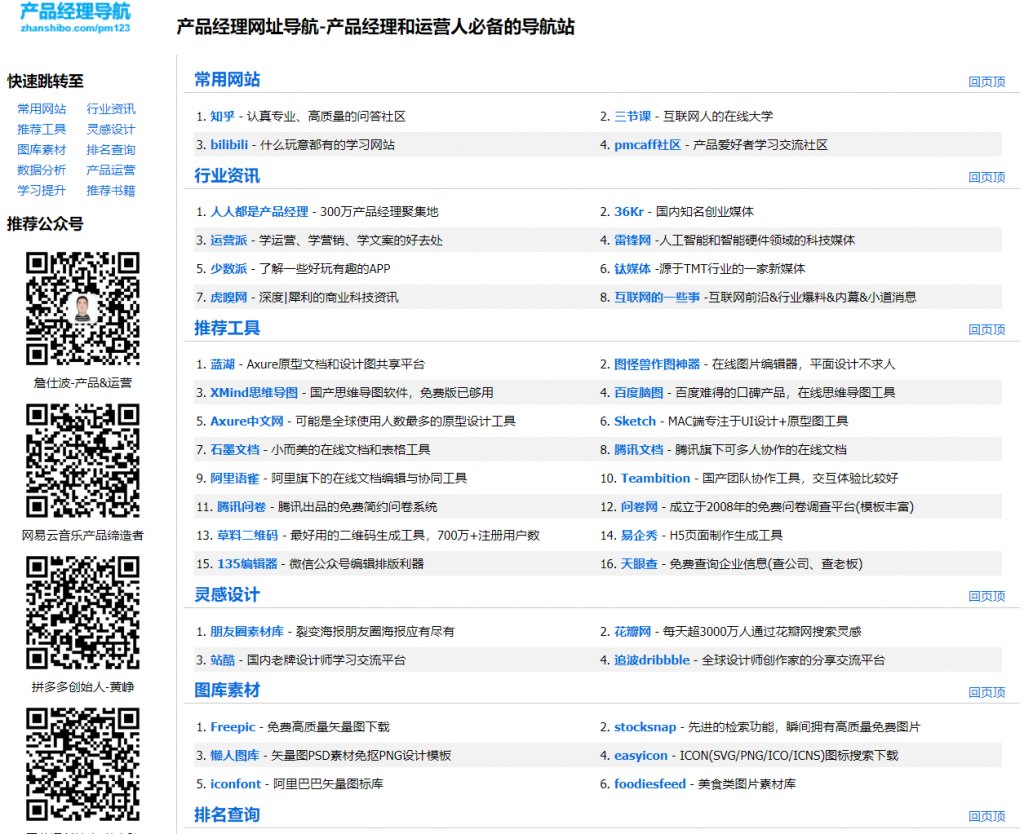Screen dimensions: 1024x834
Task: Open the pmcaff社区 link
Action: pyautogui.click(x=647, y=144)
